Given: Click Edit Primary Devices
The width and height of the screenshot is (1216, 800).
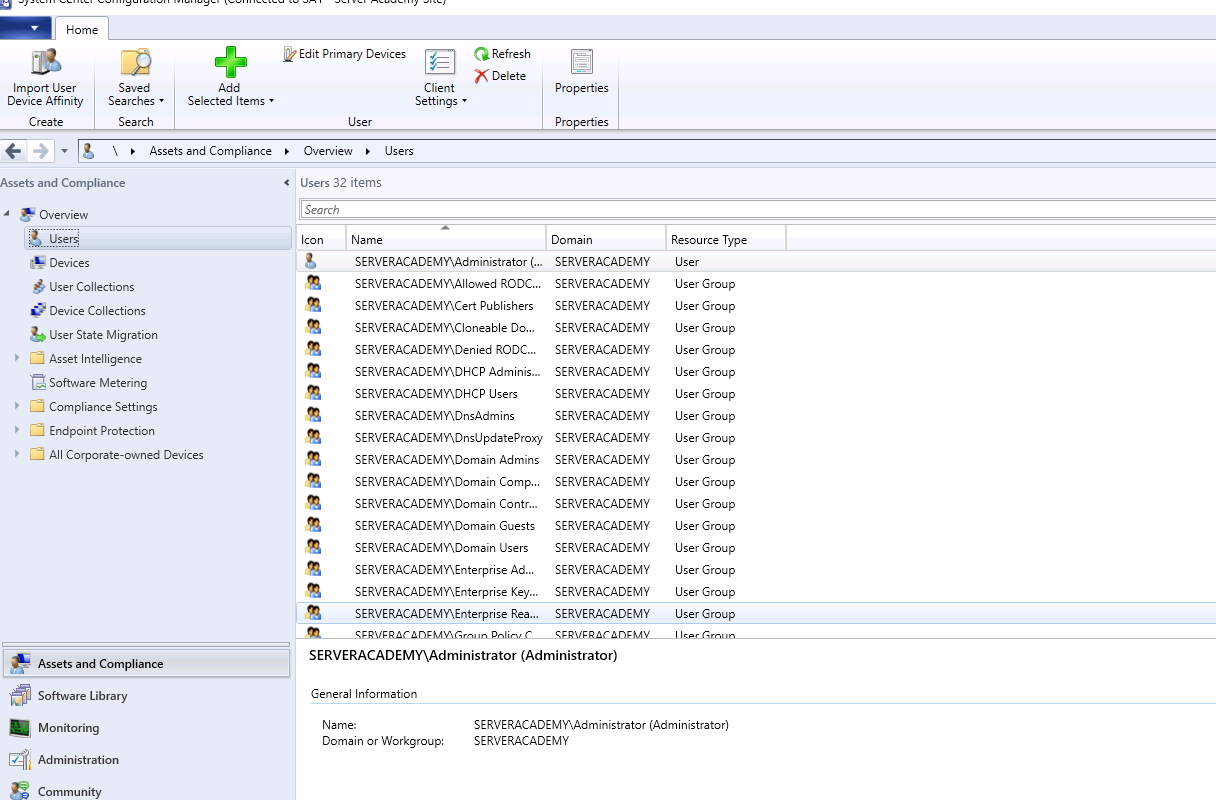Looking at the screenshot, I should 344,54.
